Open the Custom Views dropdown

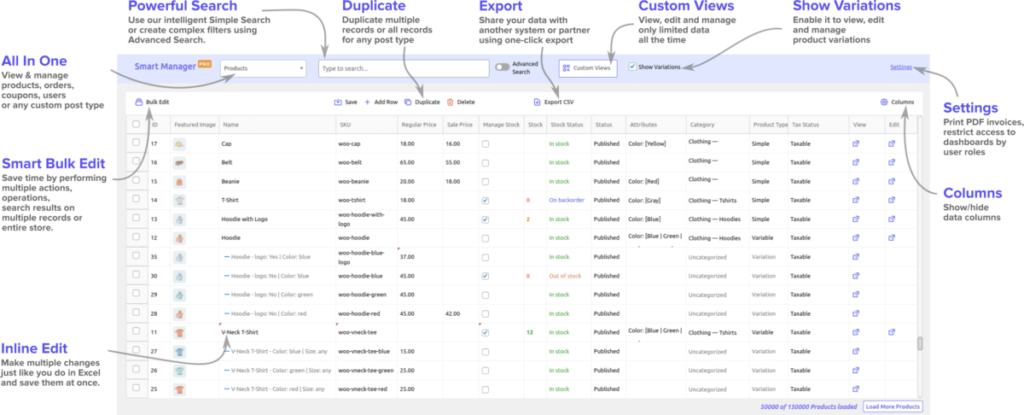click(x=588, y=68)
